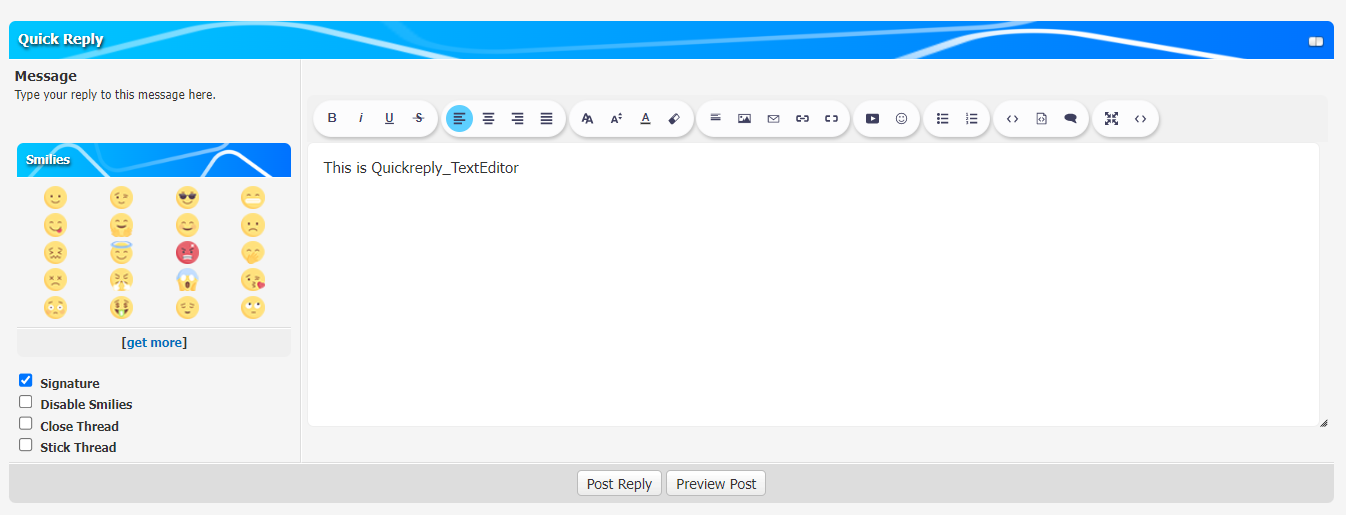1346x515 pixels.
Task: Open the emoticon picker in toolbar
Action: [901, 118]
